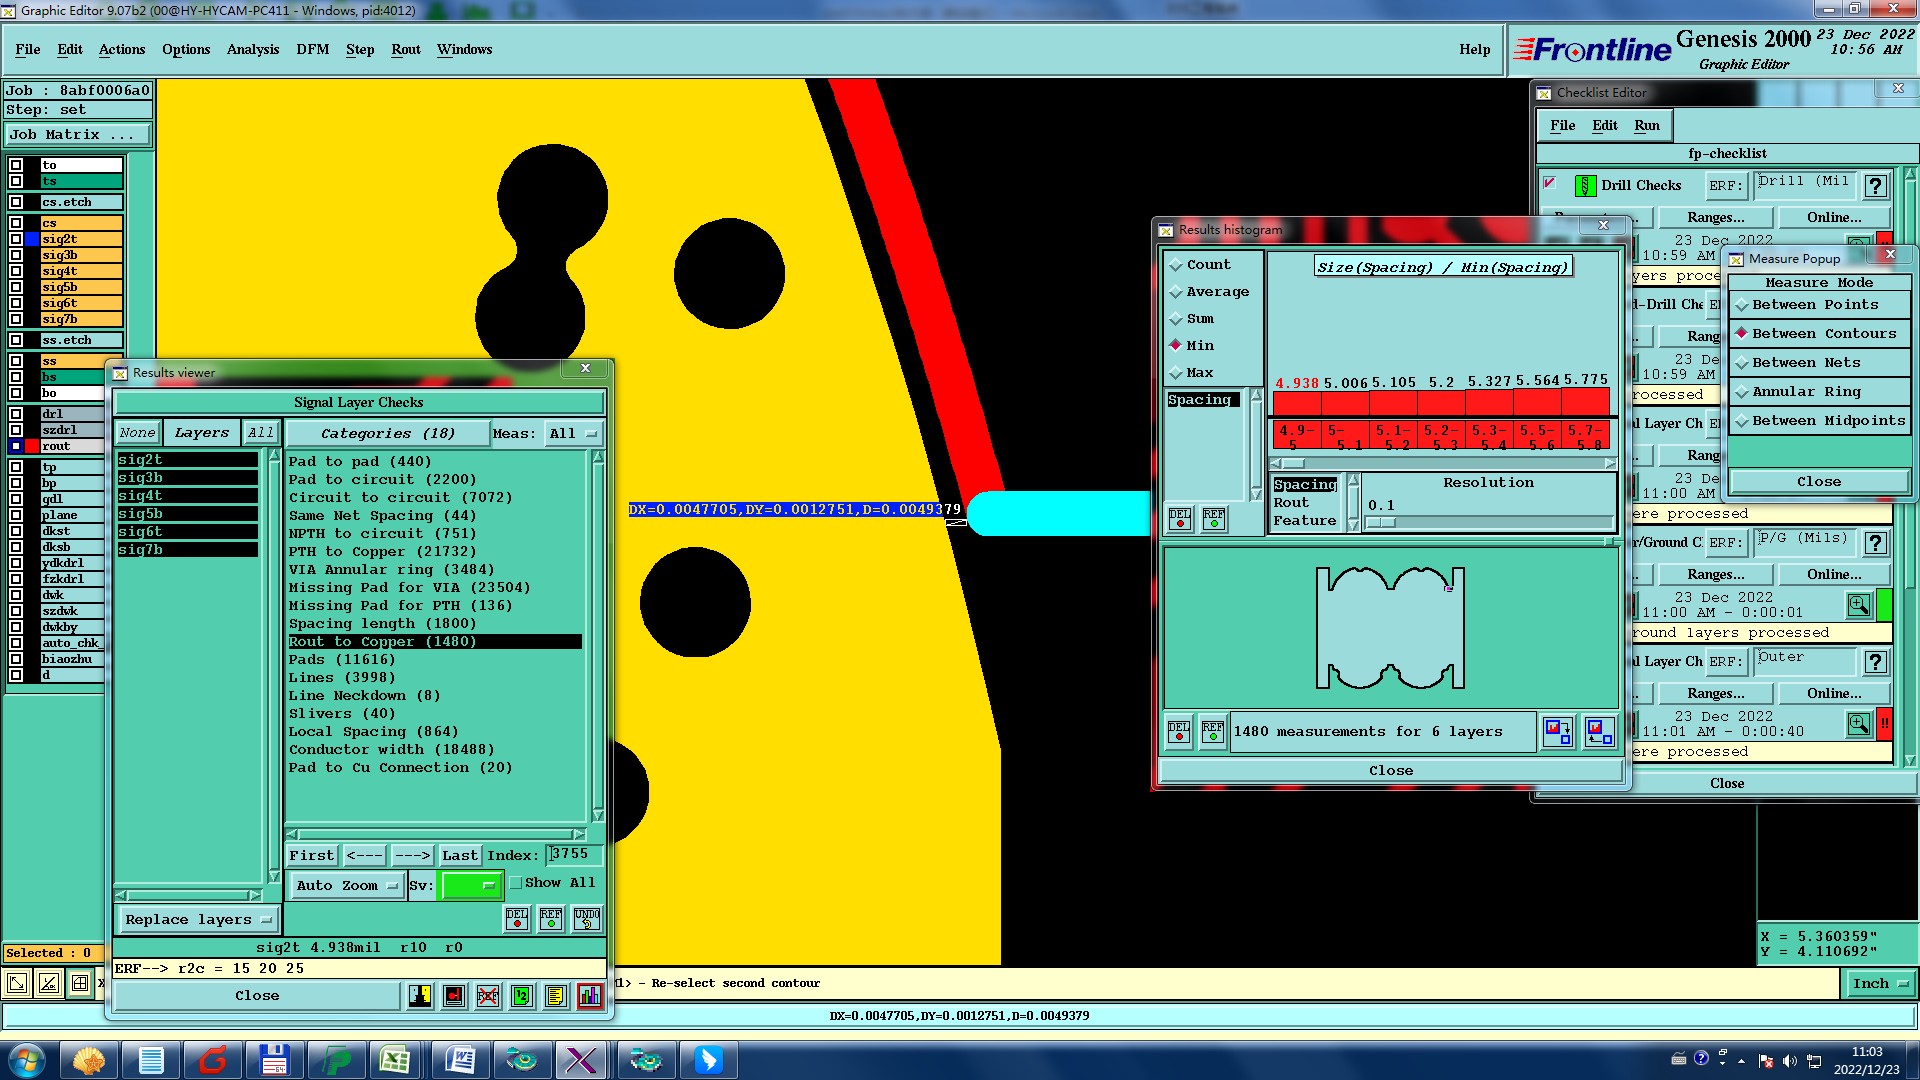This screenshot has width=1920, height=1080.
Task: Click the Job Matrix button
Action: 78,135
